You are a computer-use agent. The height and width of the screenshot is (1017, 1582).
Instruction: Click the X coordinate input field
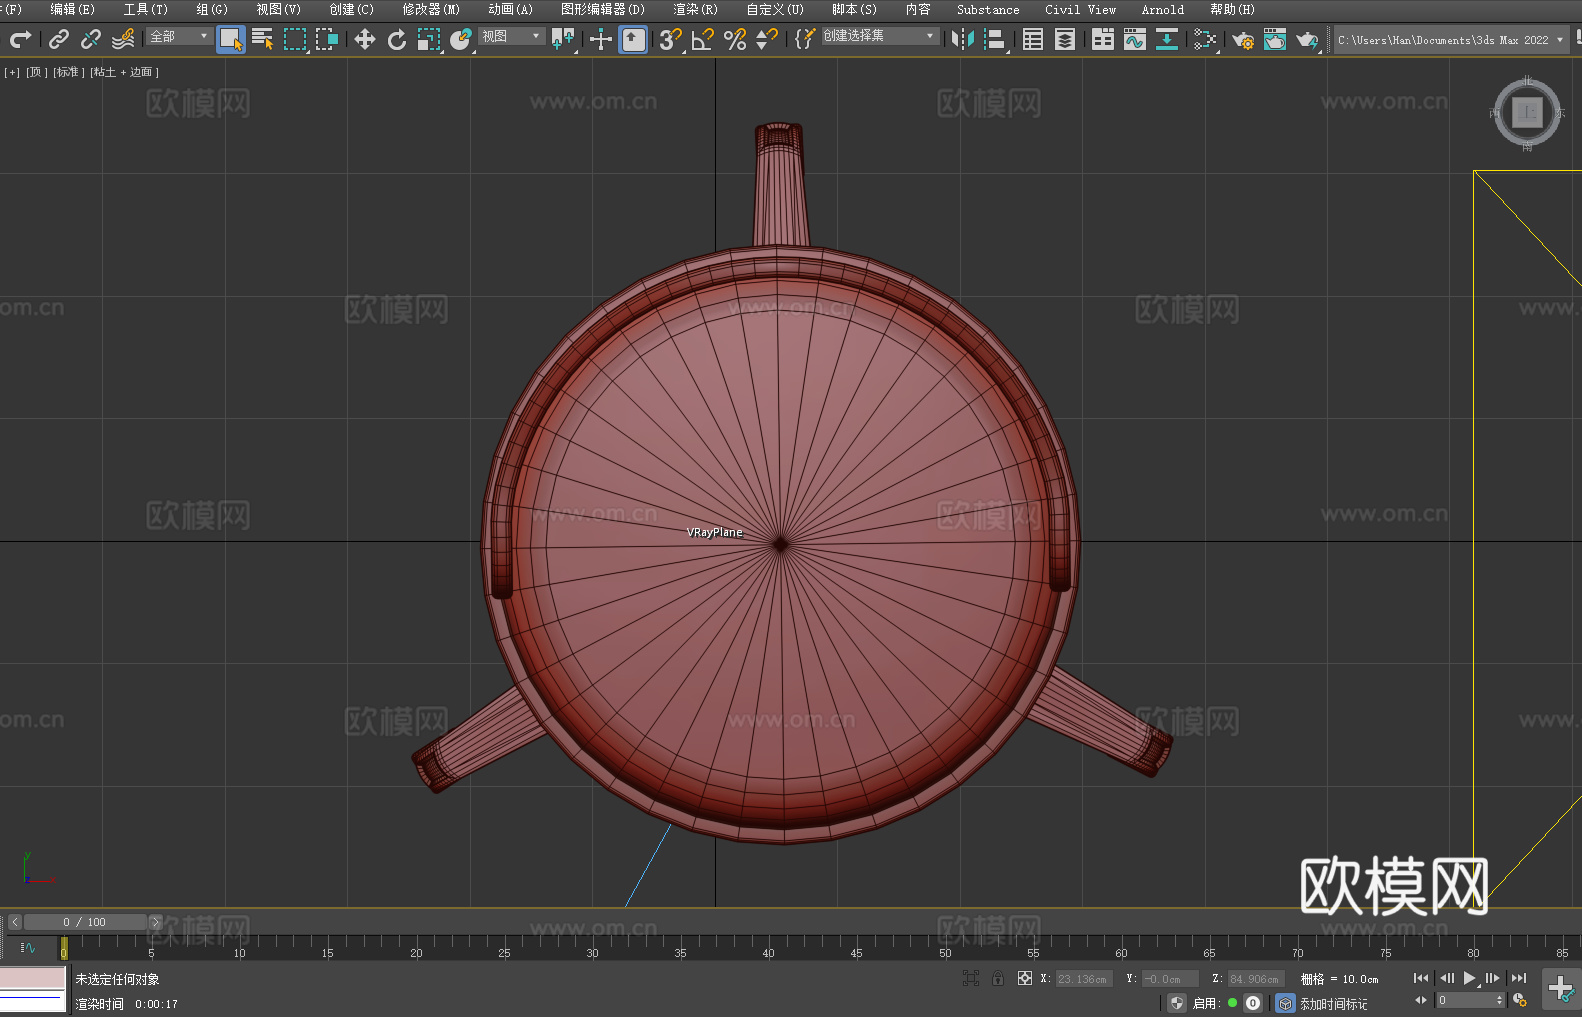1084,979
